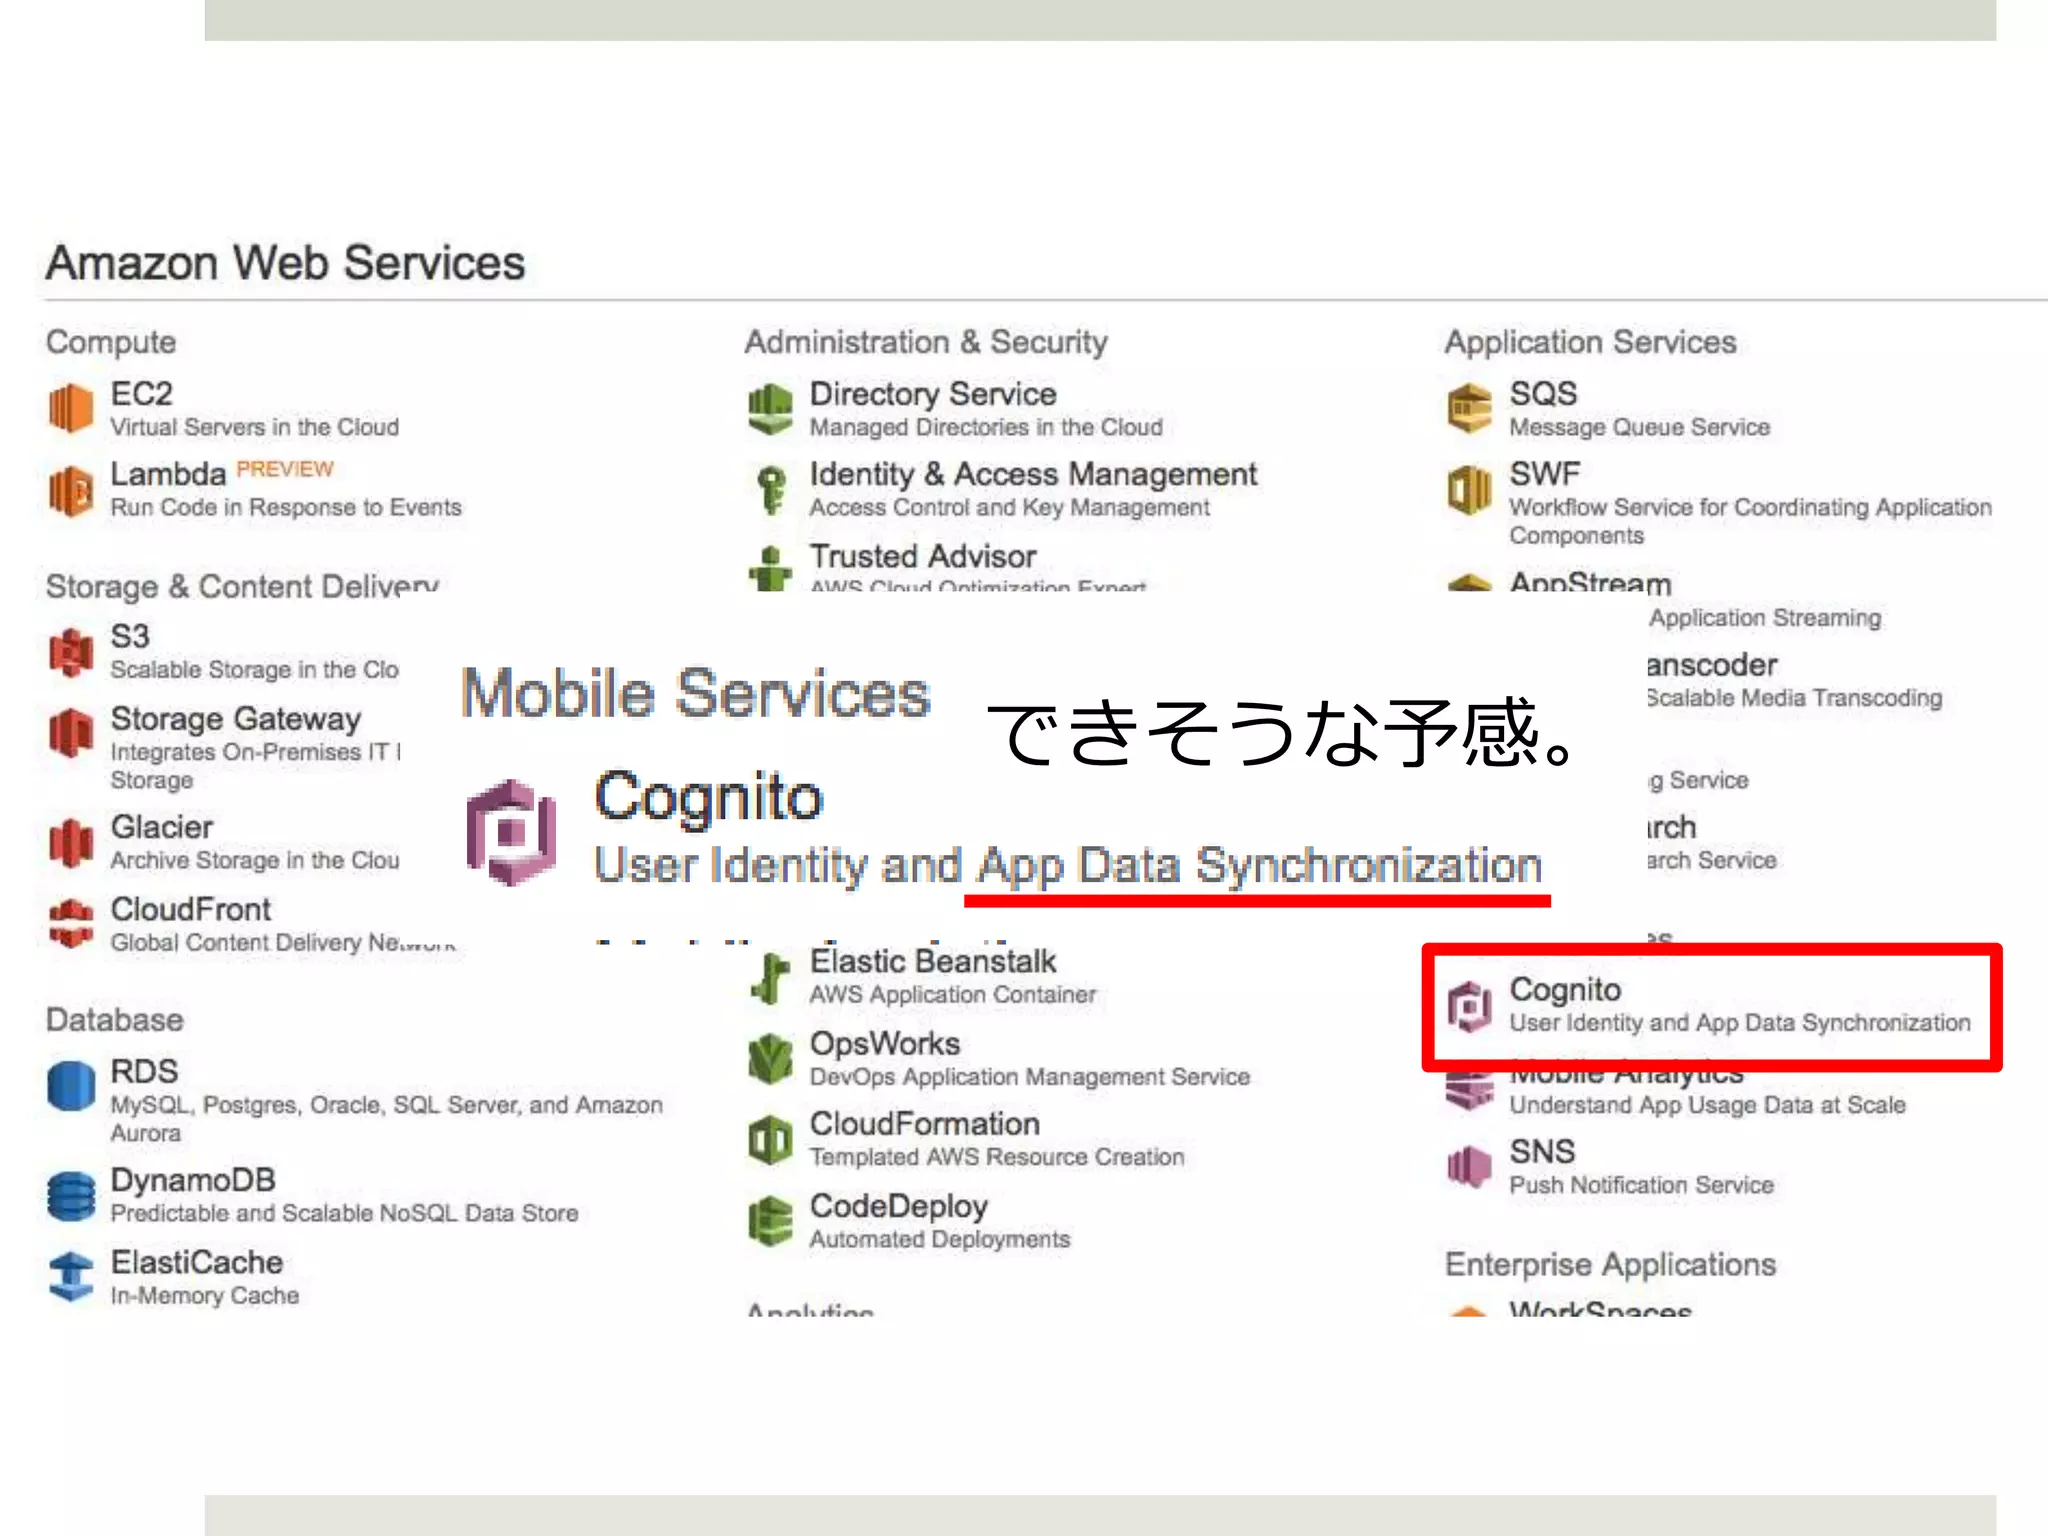Open the Elastic Beanstalk link

pos(932,961)
